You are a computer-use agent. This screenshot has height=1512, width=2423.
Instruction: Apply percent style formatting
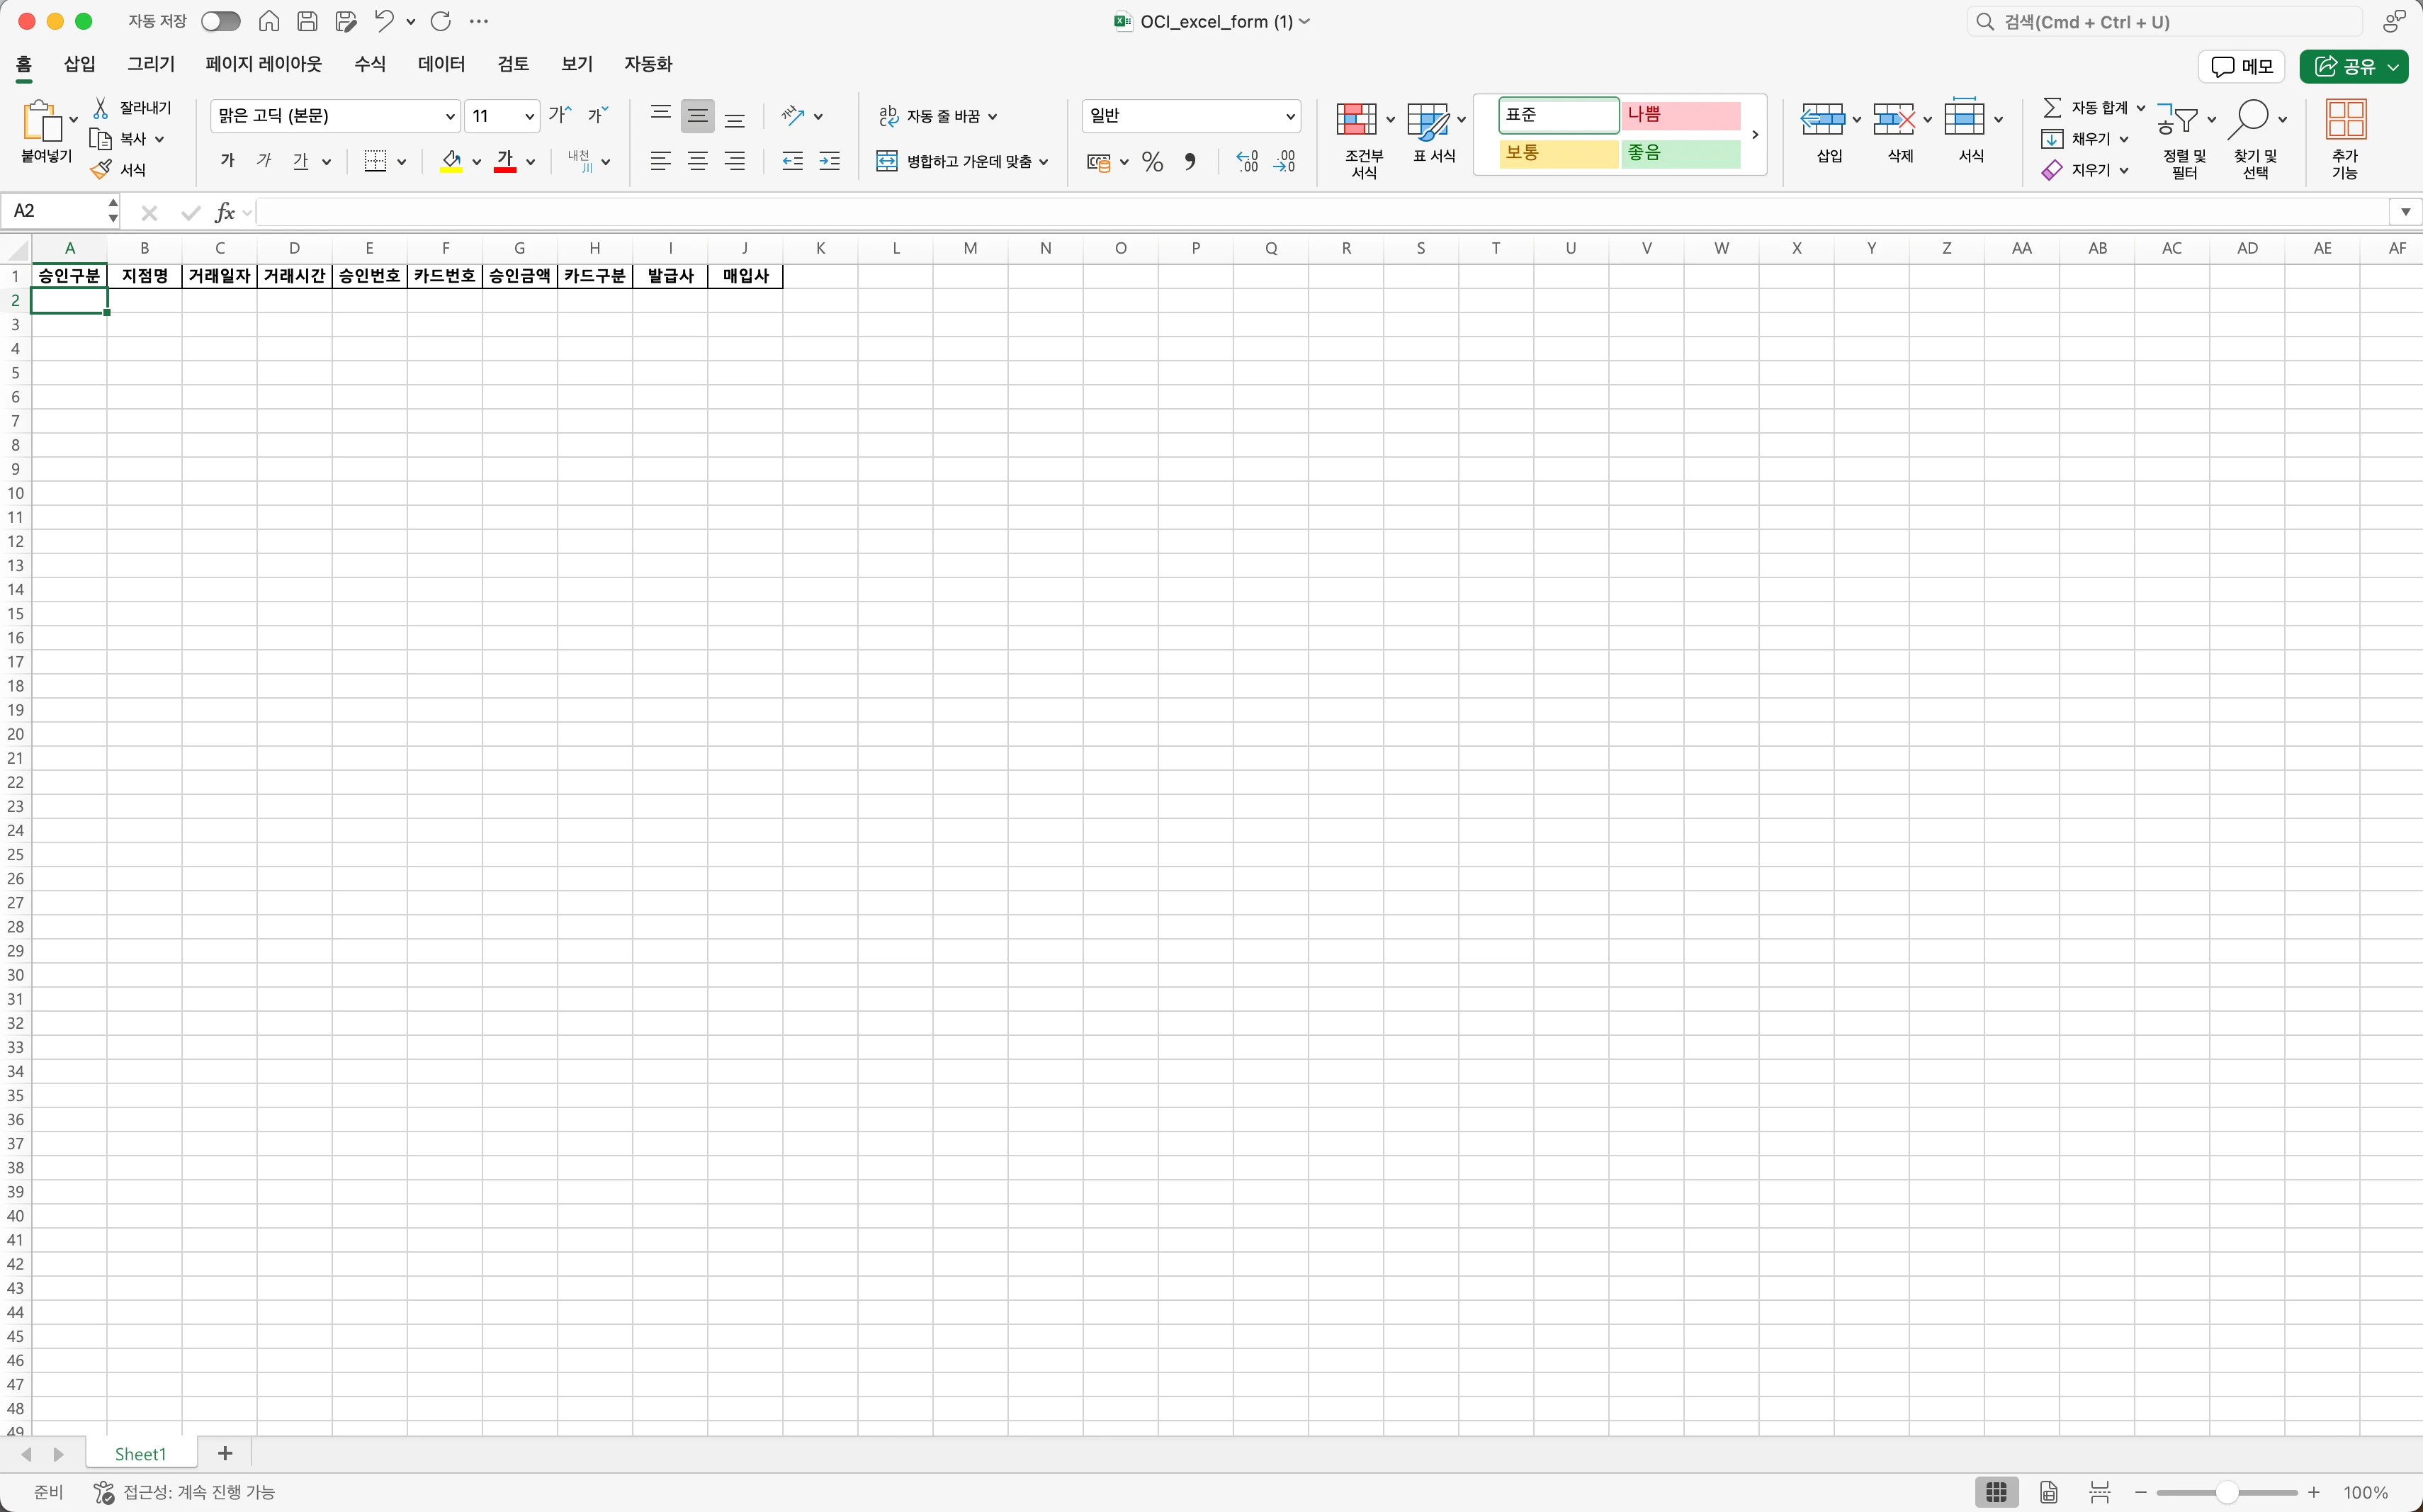[x=1152, y=162]
